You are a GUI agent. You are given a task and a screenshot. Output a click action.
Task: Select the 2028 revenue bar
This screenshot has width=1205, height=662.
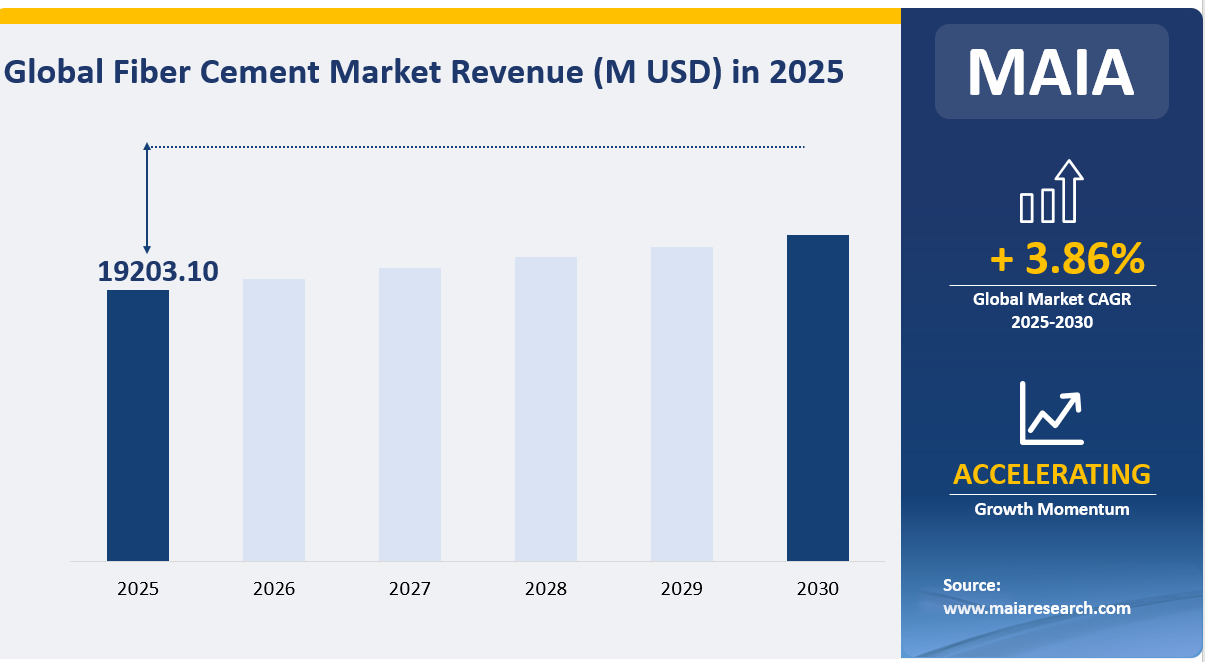[545, 410]
